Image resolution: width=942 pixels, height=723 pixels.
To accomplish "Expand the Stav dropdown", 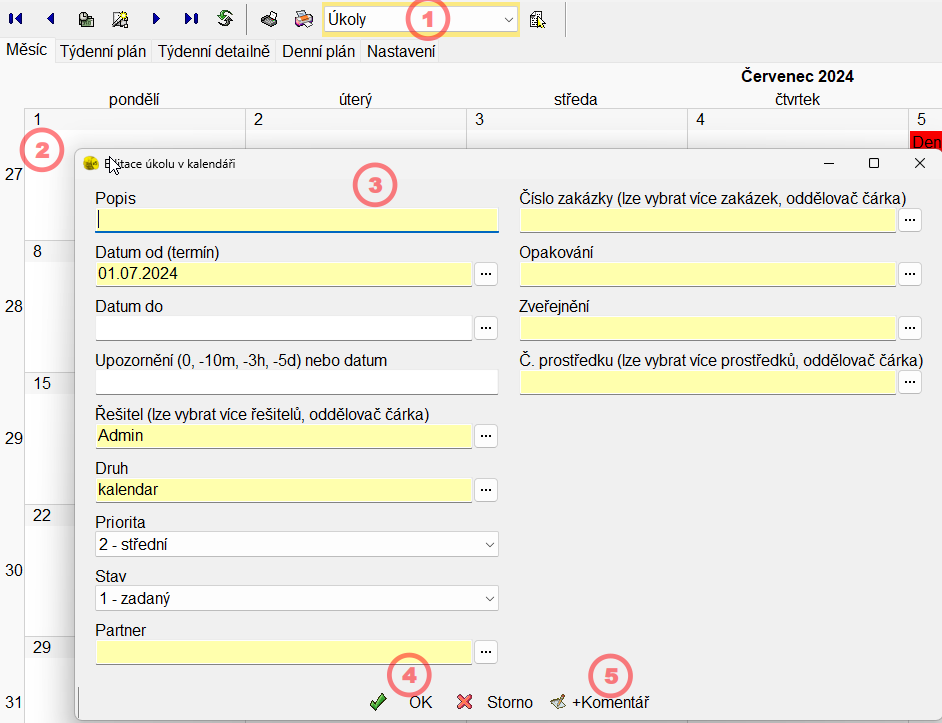I will pos(489,599).
